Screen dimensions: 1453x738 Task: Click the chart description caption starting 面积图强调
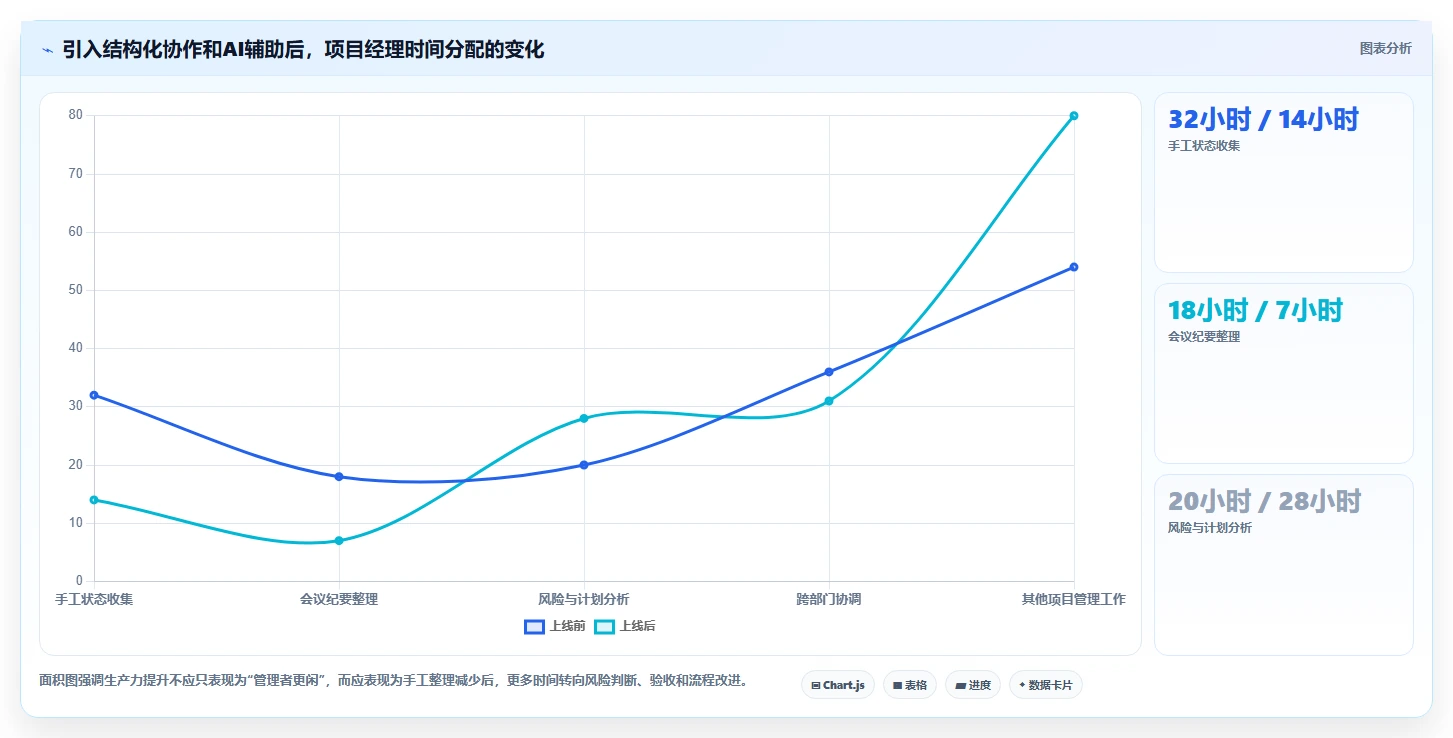(x=393, y=681)
